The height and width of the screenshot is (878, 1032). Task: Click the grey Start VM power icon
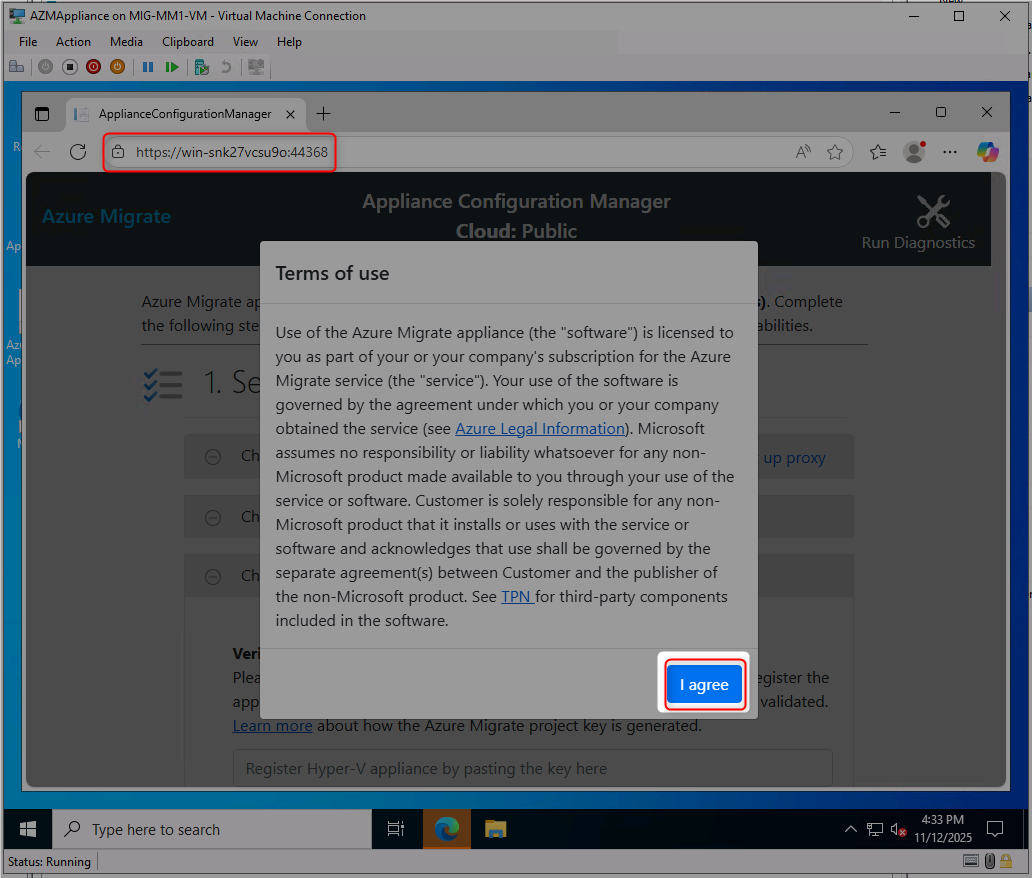pos(45,67)
